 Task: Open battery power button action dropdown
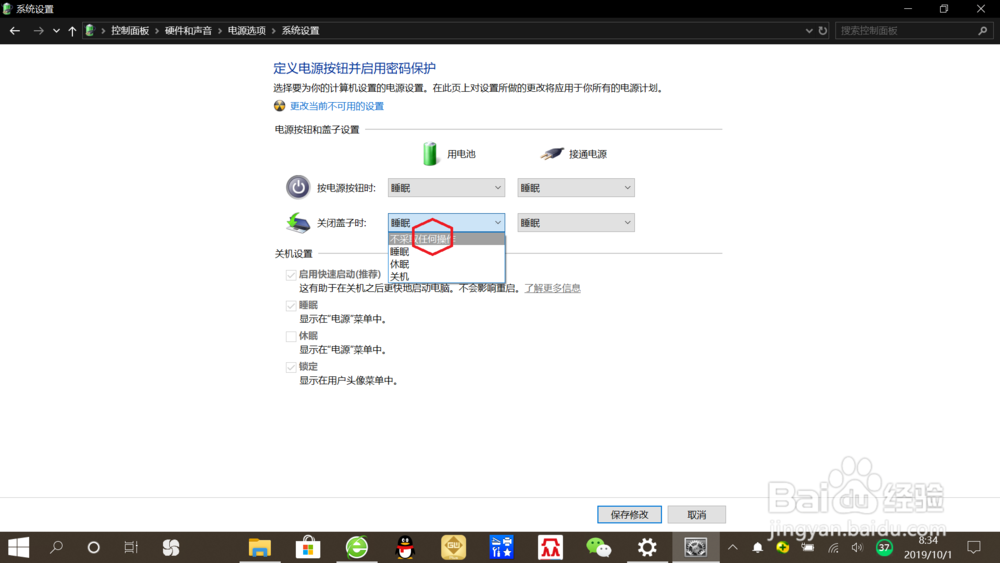click(446, 187)
